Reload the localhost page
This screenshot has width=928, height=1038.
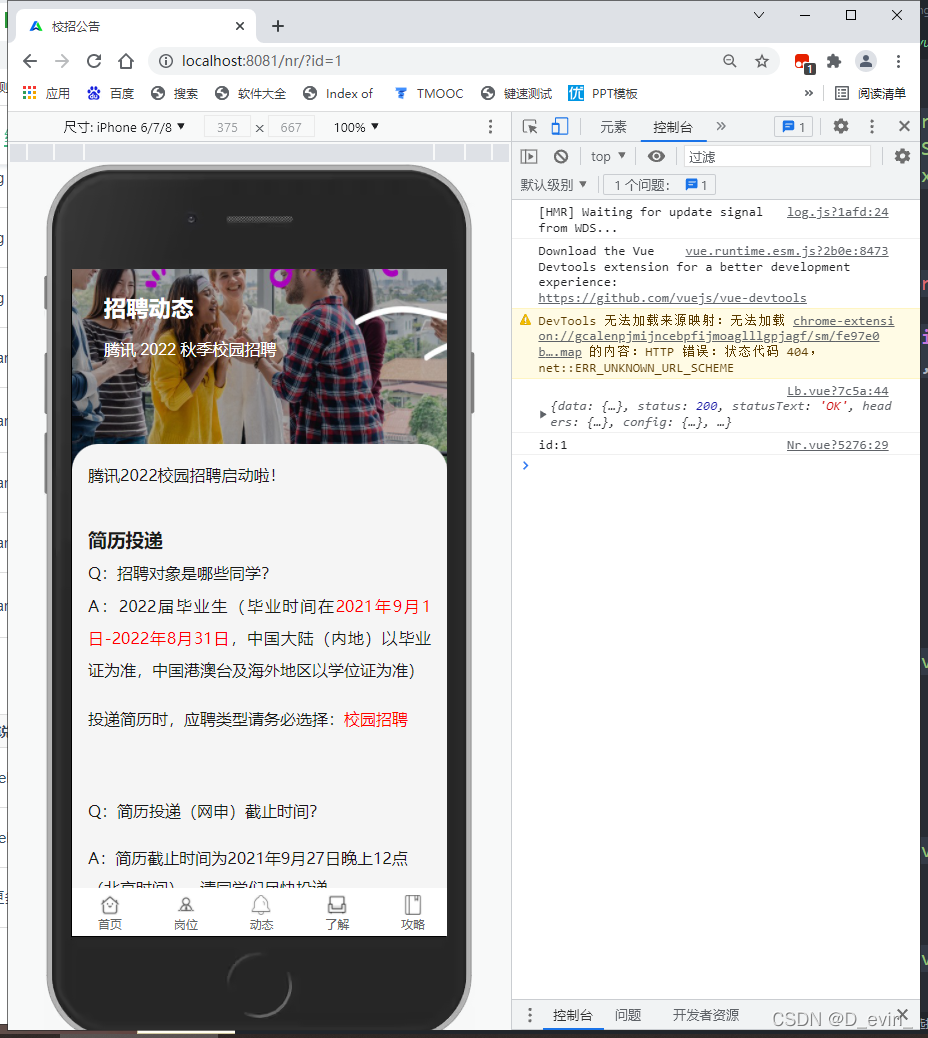pyautogui.click(x=94, y=62)
